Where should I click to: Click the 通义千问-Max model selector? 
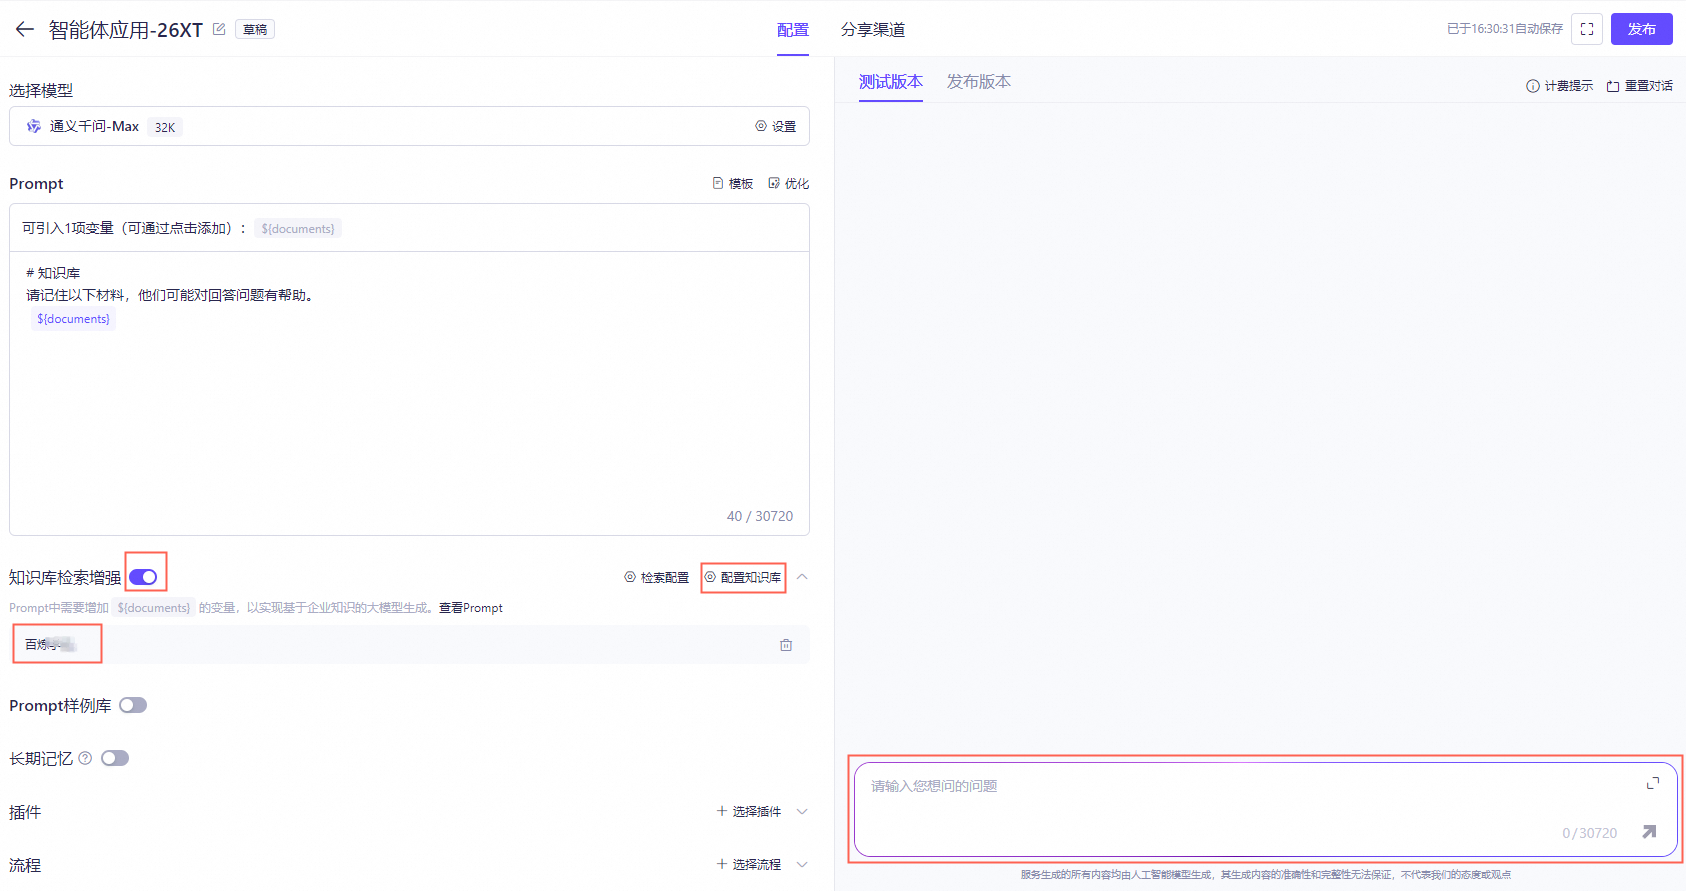[x=409, y=126]
